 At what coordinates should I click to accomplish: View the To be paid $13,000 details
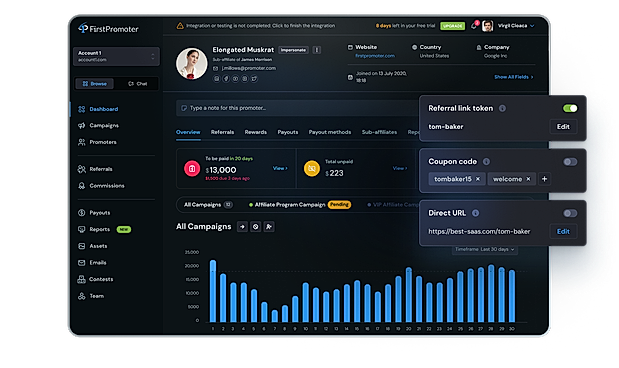(280, 168)
